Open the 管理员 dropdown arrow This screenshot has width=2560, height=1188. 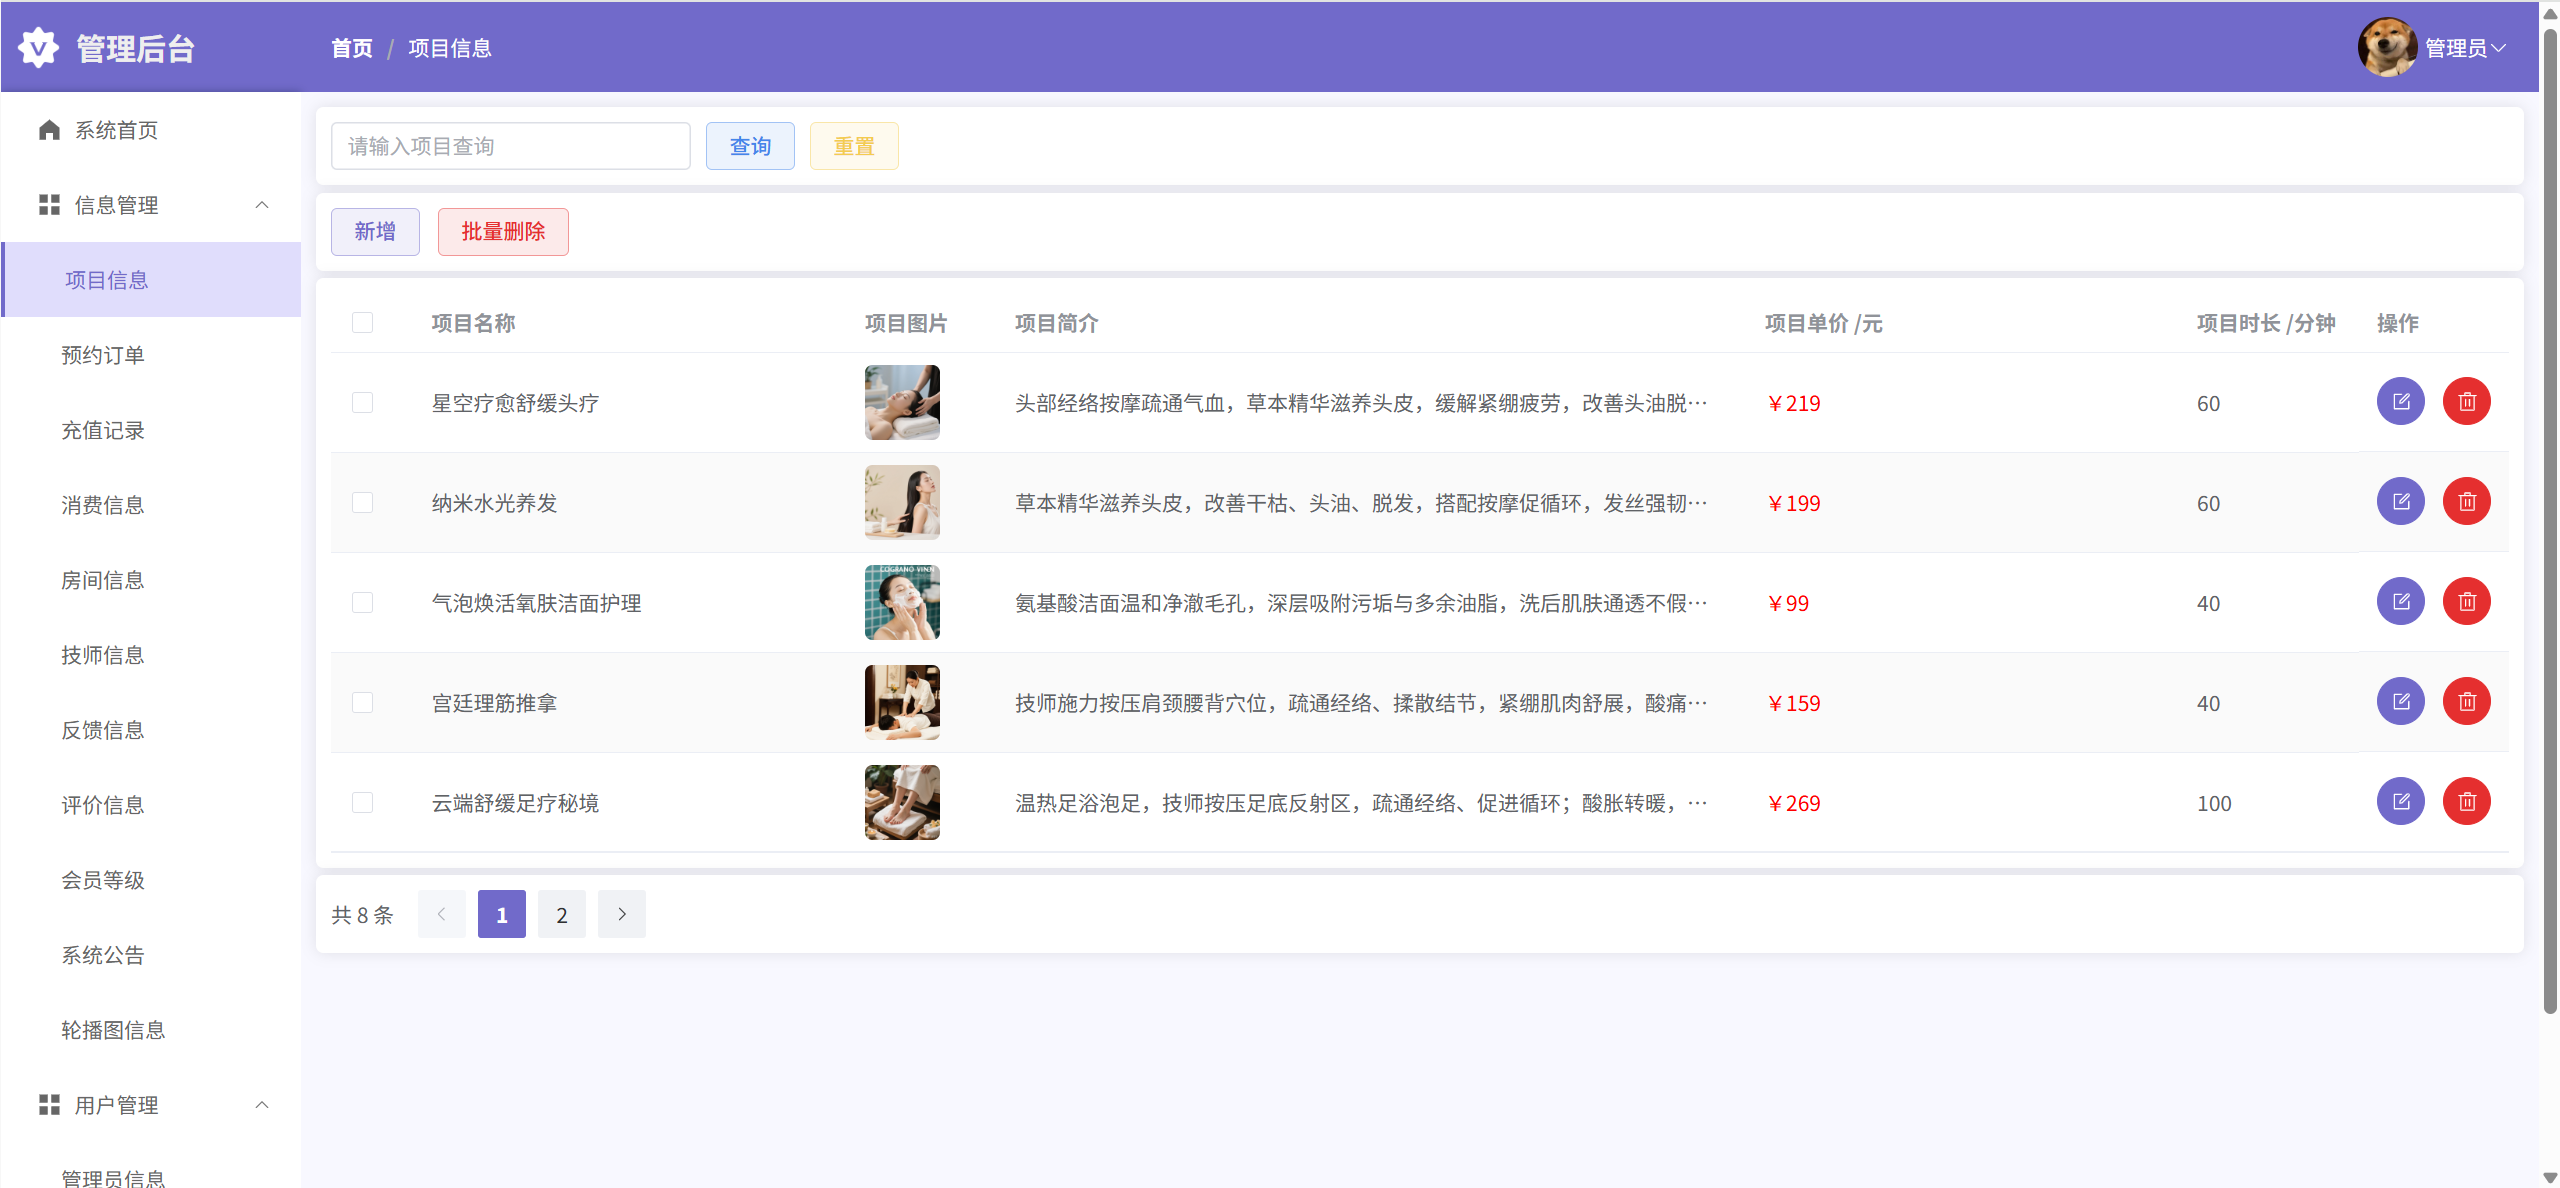(2499, 47)
